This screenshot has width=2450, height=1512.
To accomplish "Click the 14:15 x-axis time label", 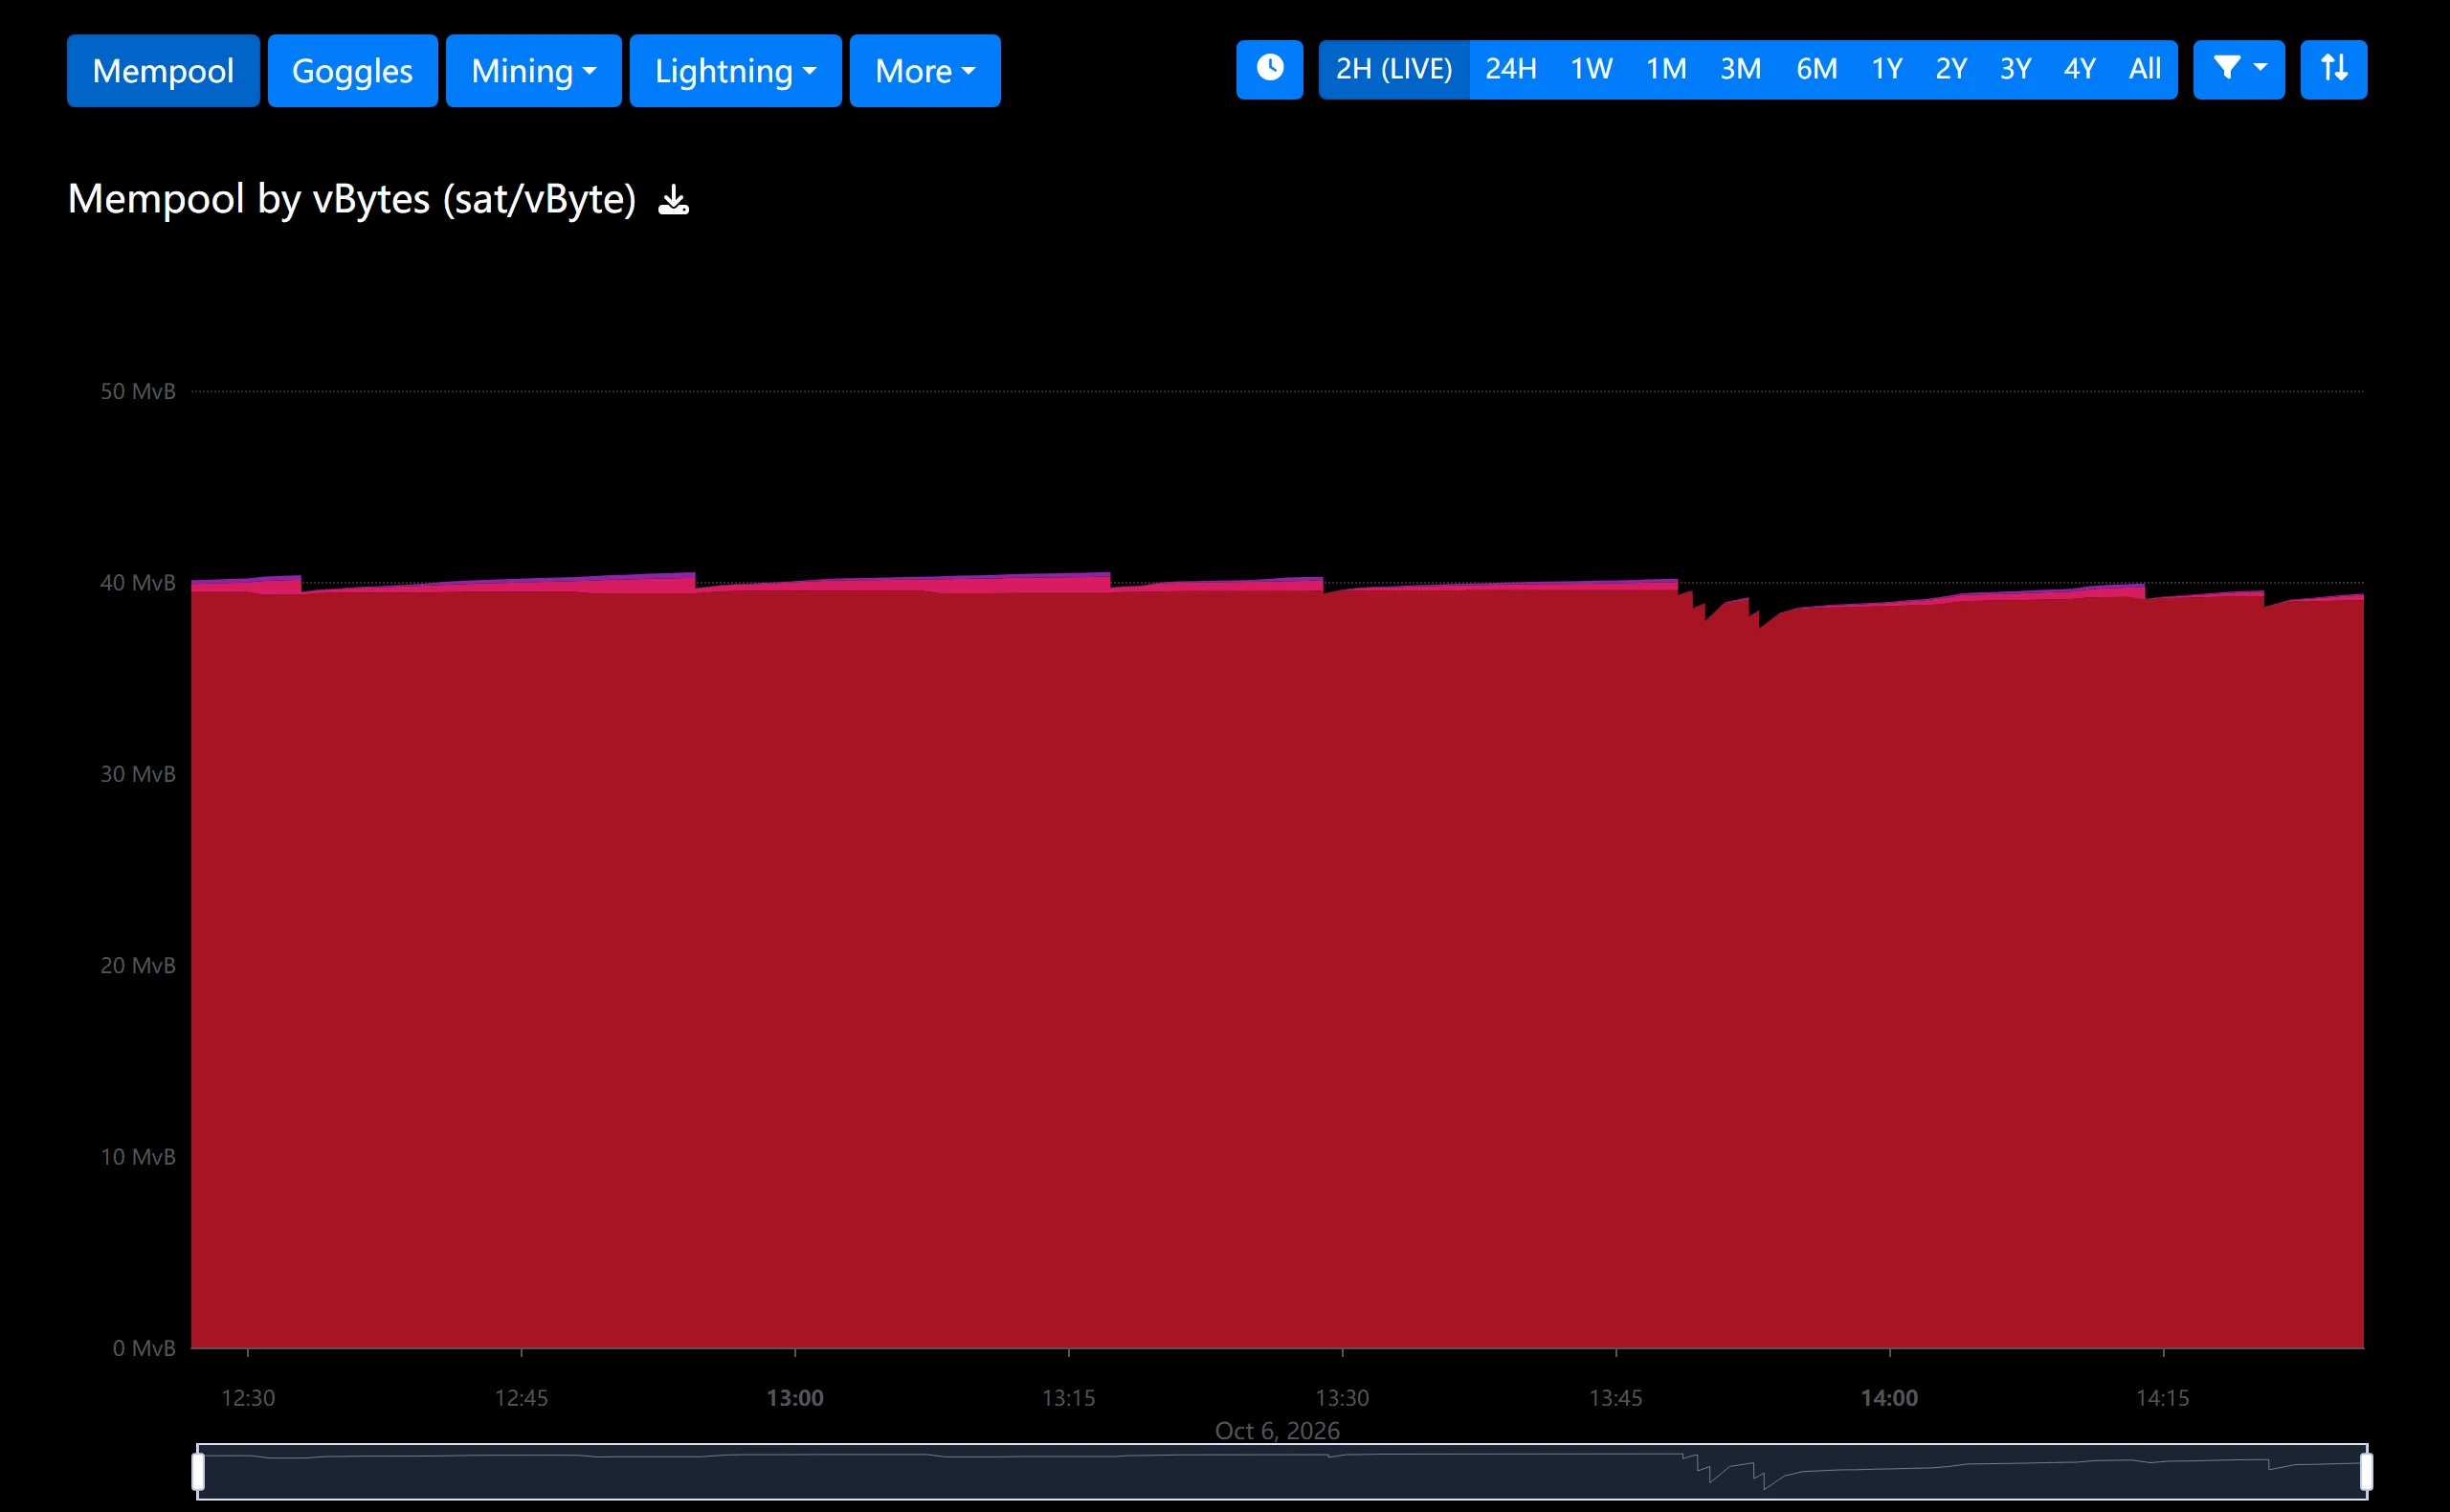I will pyautogui.click(x=2163, y=1398).
